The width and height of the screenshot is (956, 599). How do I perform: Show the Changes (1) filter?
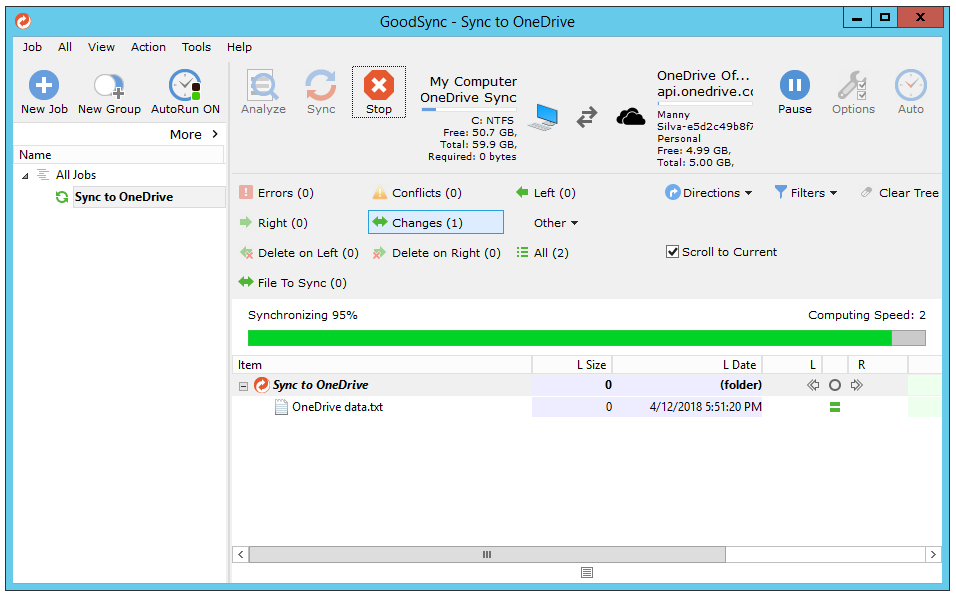[x=435, y=223]
